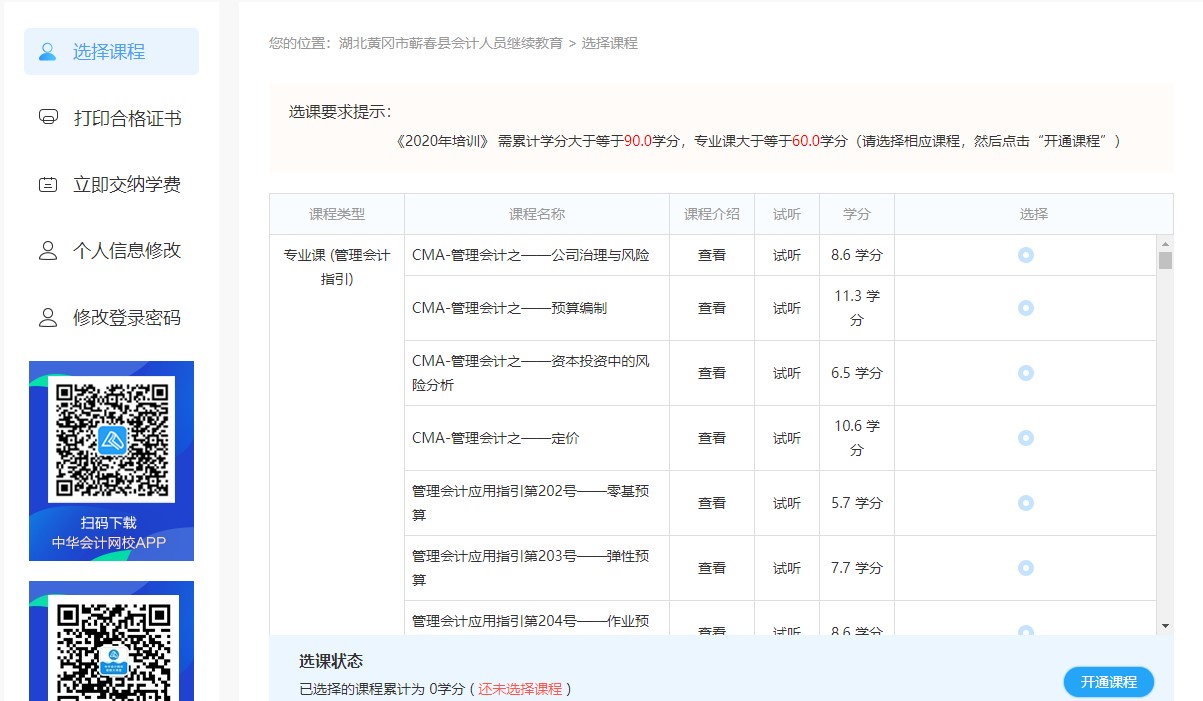Click the 开通课程 button
This screenshot has height=701, width=1203.
pos(1109,682)
